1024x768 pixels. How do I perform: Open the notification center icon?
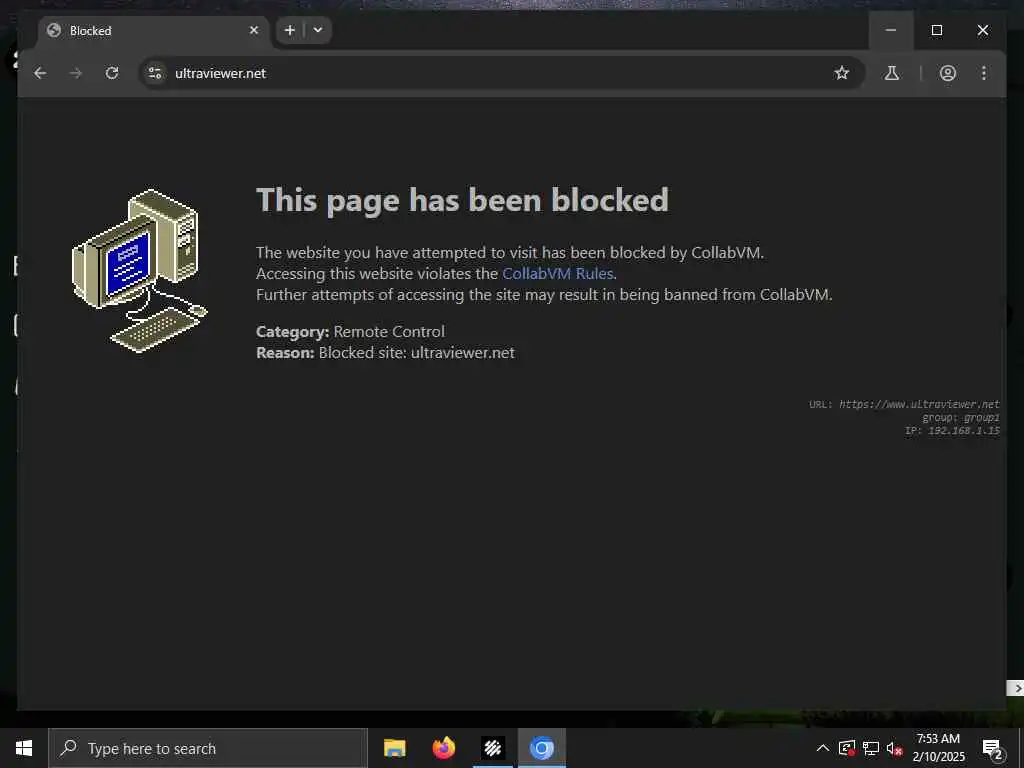point(993,748)
